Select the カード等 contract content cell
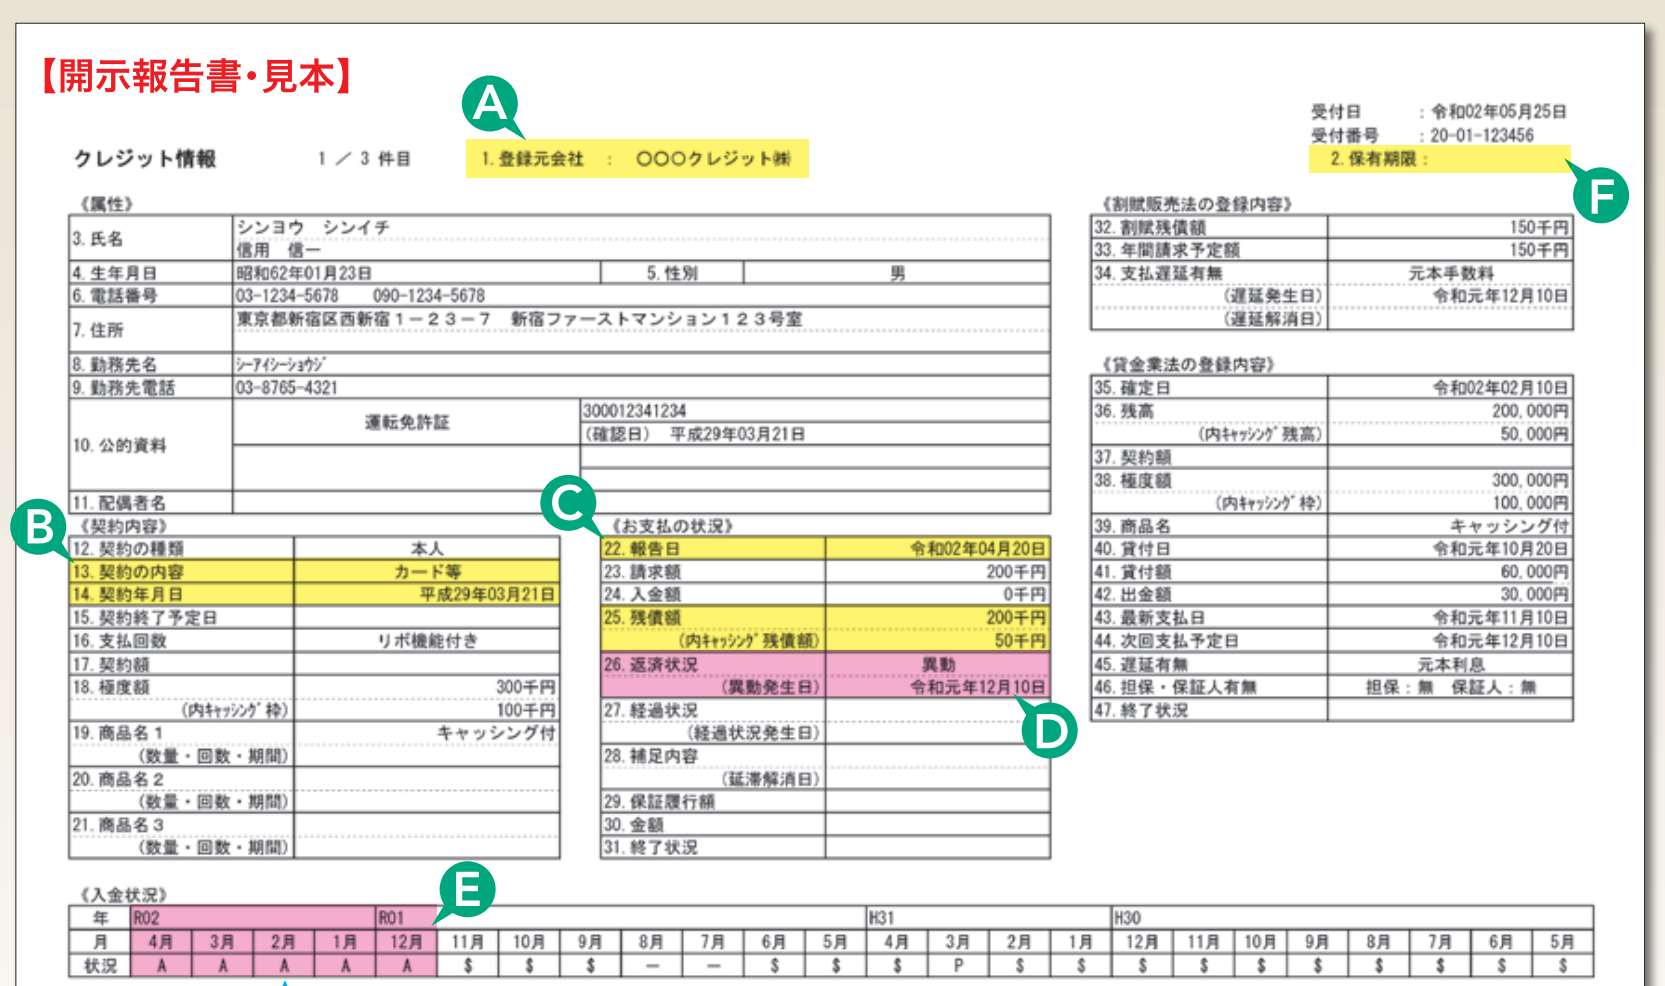The height and width of the screenshot is (986, 1665). (427, 570)
